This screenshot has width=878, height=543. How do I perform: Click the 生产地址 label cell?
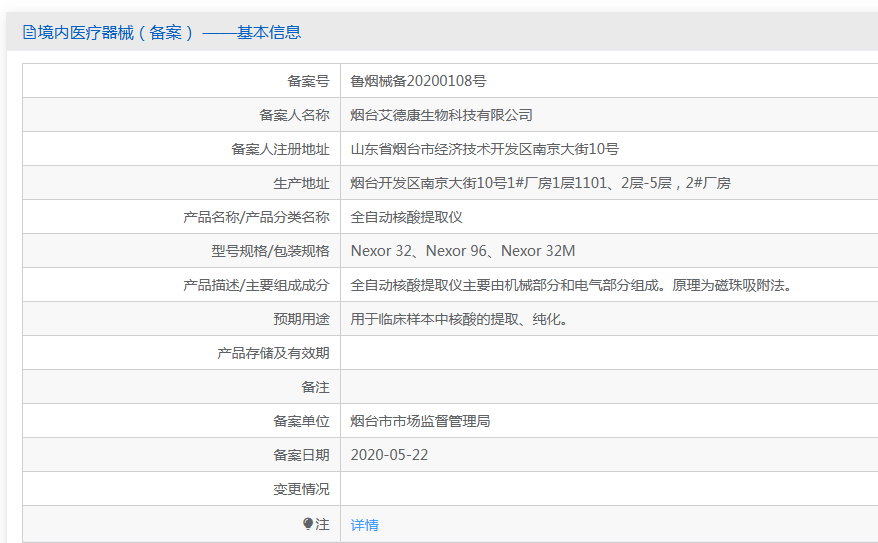click(181, 183)
